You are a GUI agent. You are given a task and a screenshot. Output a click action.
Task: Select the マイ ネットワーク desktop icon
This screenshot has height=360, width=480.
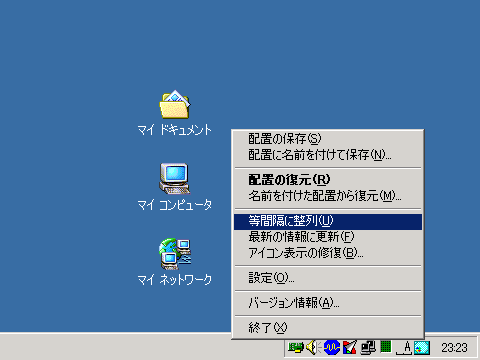(175, 262)
